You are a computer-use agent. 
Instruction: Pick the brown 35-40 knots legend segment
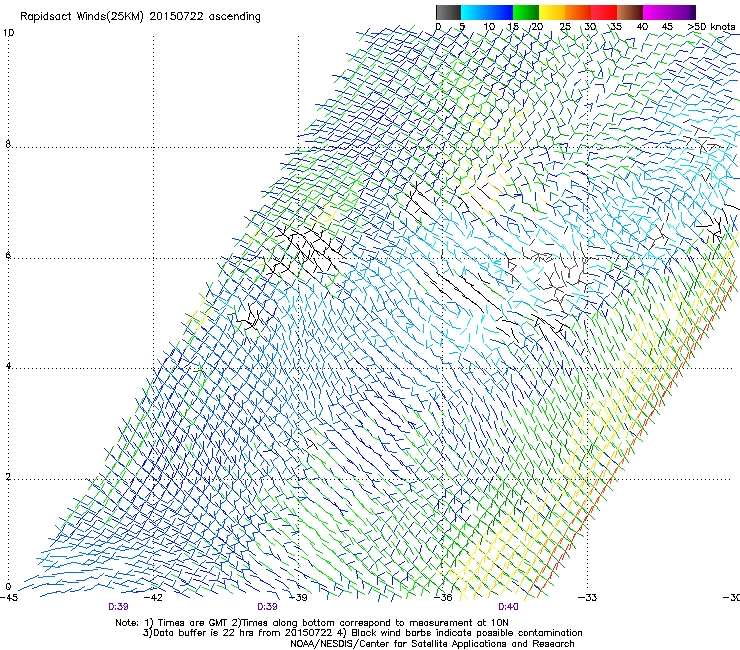630,12
